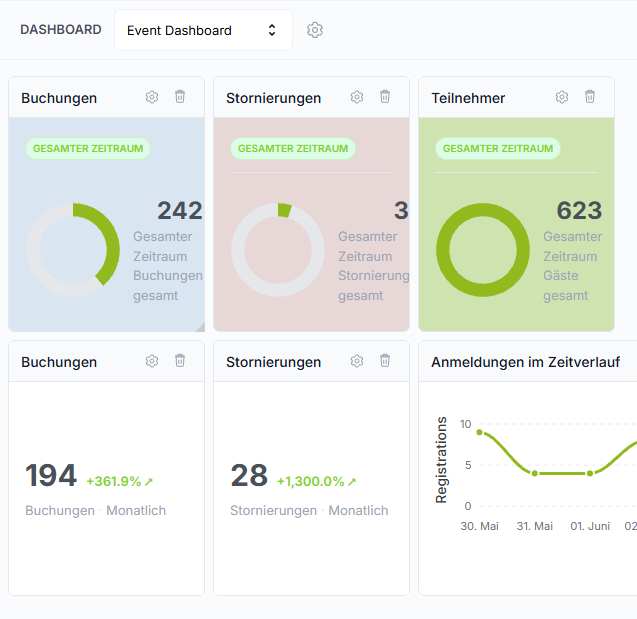Click Gesamter Zeitraum badge in Buchungen widget
This screenshot has height=619, width=637.
(x=88, y=149)
